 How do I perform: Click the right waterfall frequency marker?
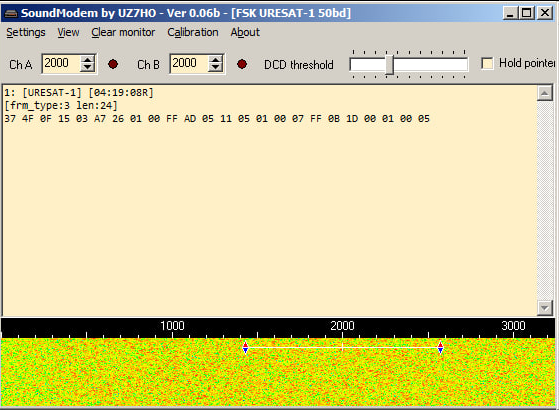pyautogui.click(x=440, y=347)
